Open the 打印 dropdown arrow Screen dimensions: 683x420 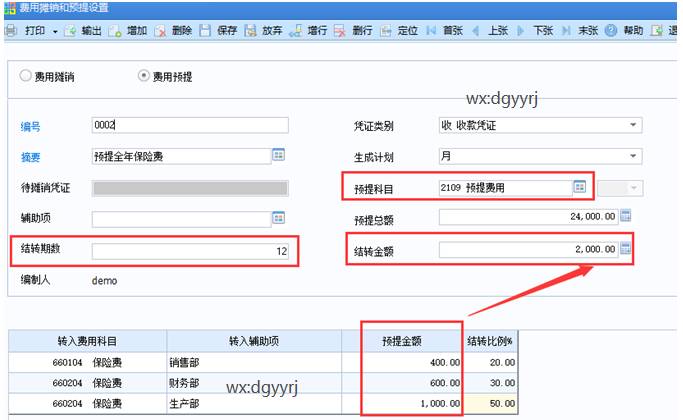(53, 30)
